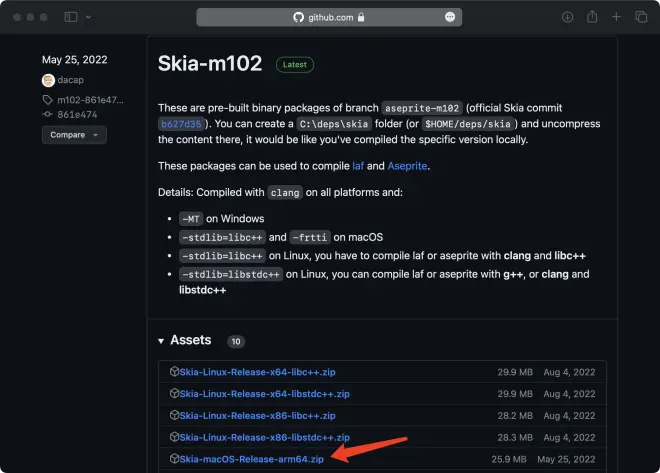Click dacap's avatar image
Image resolution: width=660 pixels, height=473 pixels.
[x=48, y=80]
